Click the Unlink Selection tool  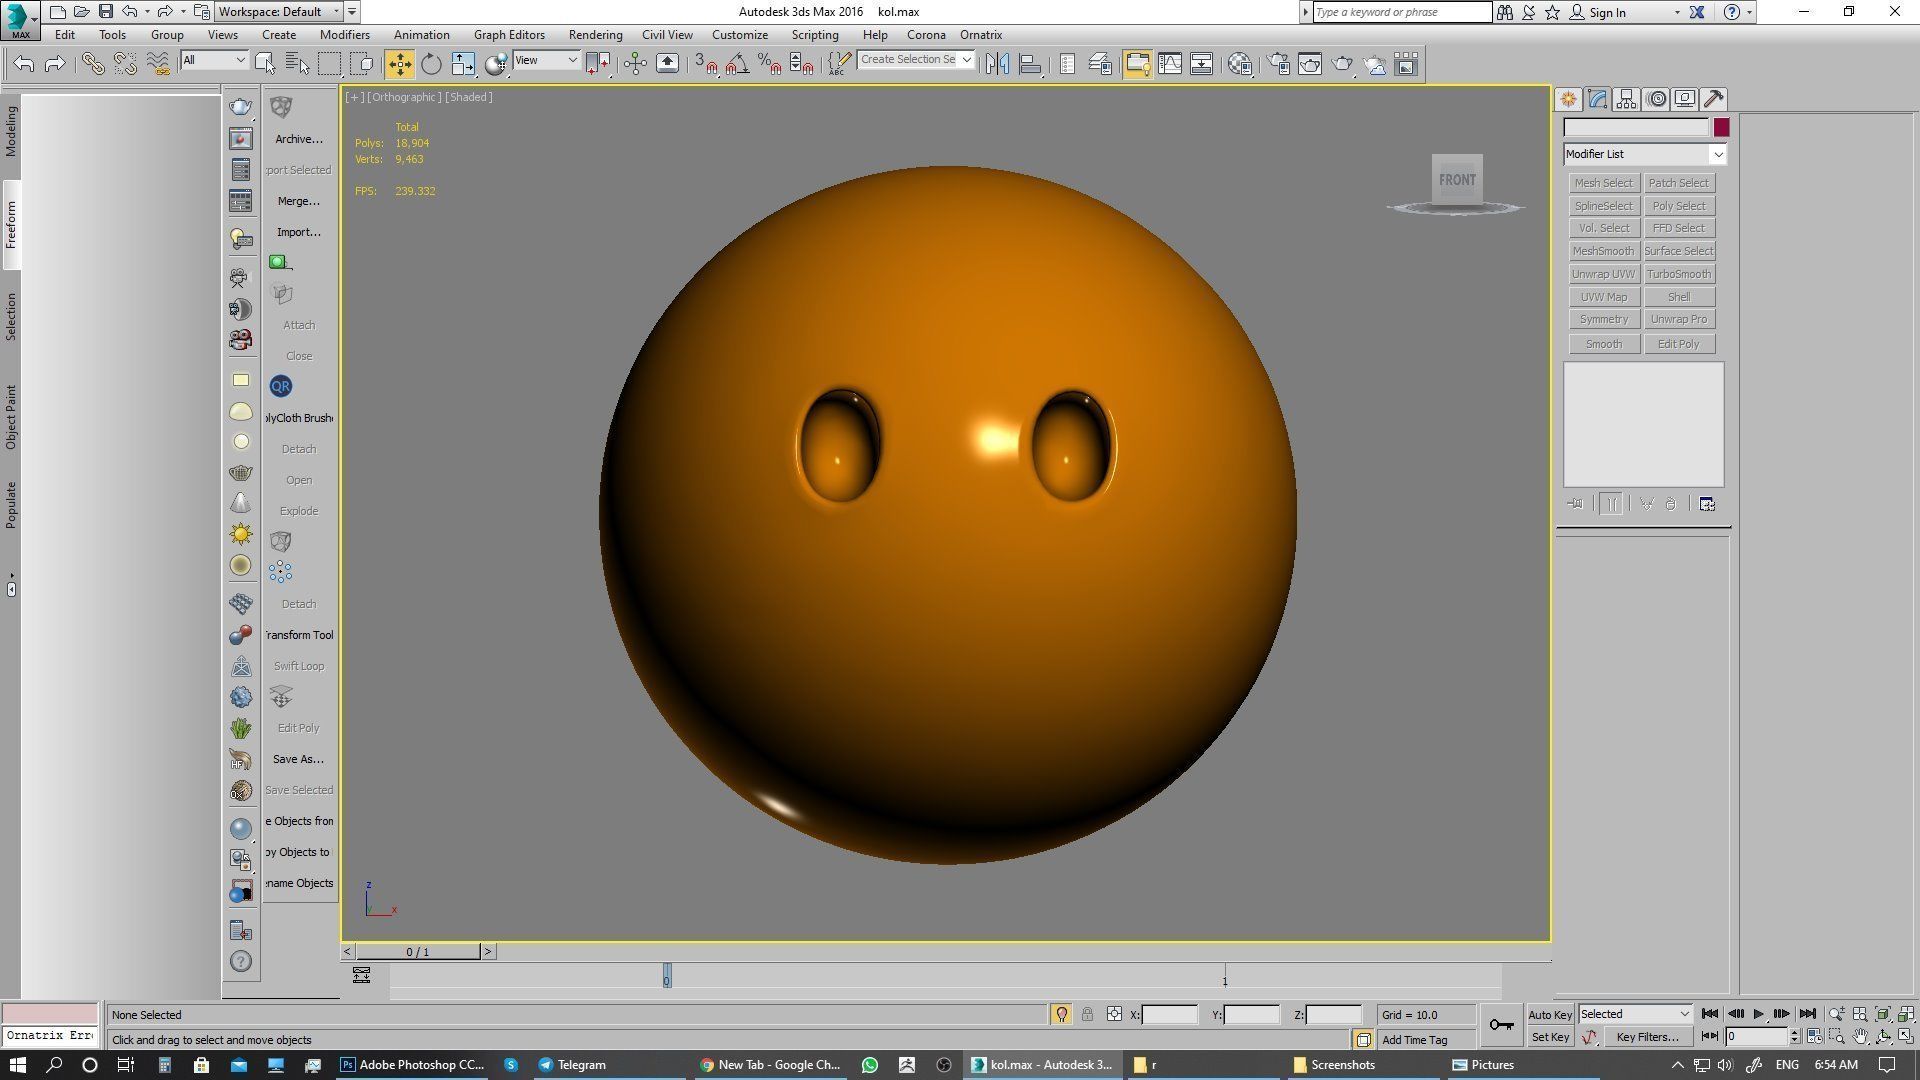pyautogui.click(x=125, y=64)
